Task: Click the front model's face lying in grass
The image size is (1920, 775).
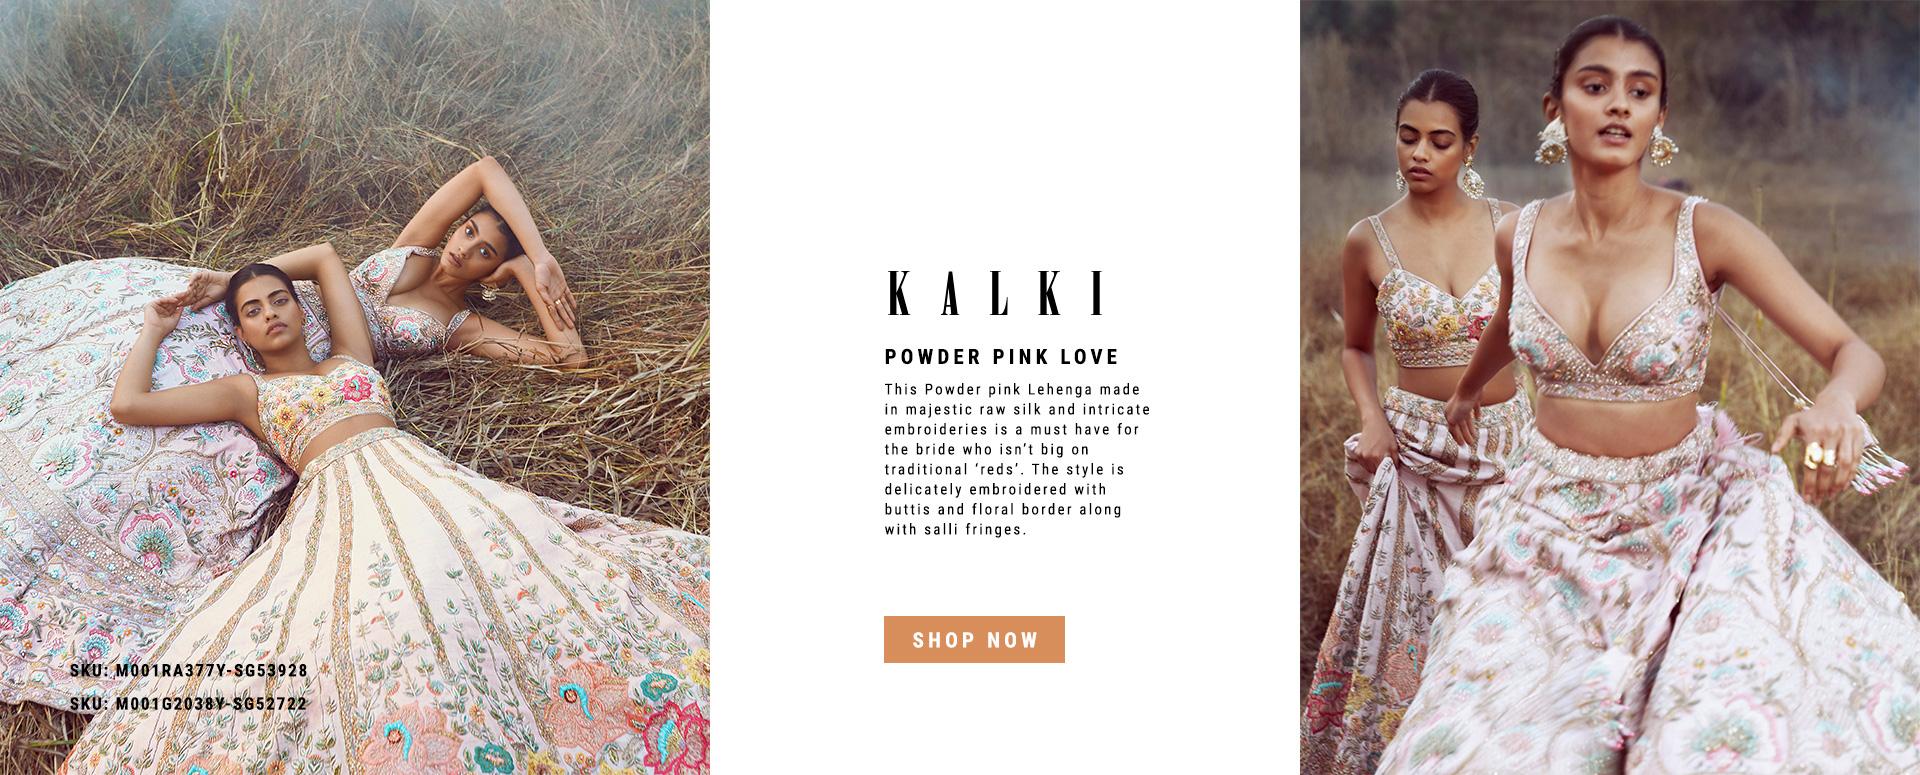Action: [258, 305]
